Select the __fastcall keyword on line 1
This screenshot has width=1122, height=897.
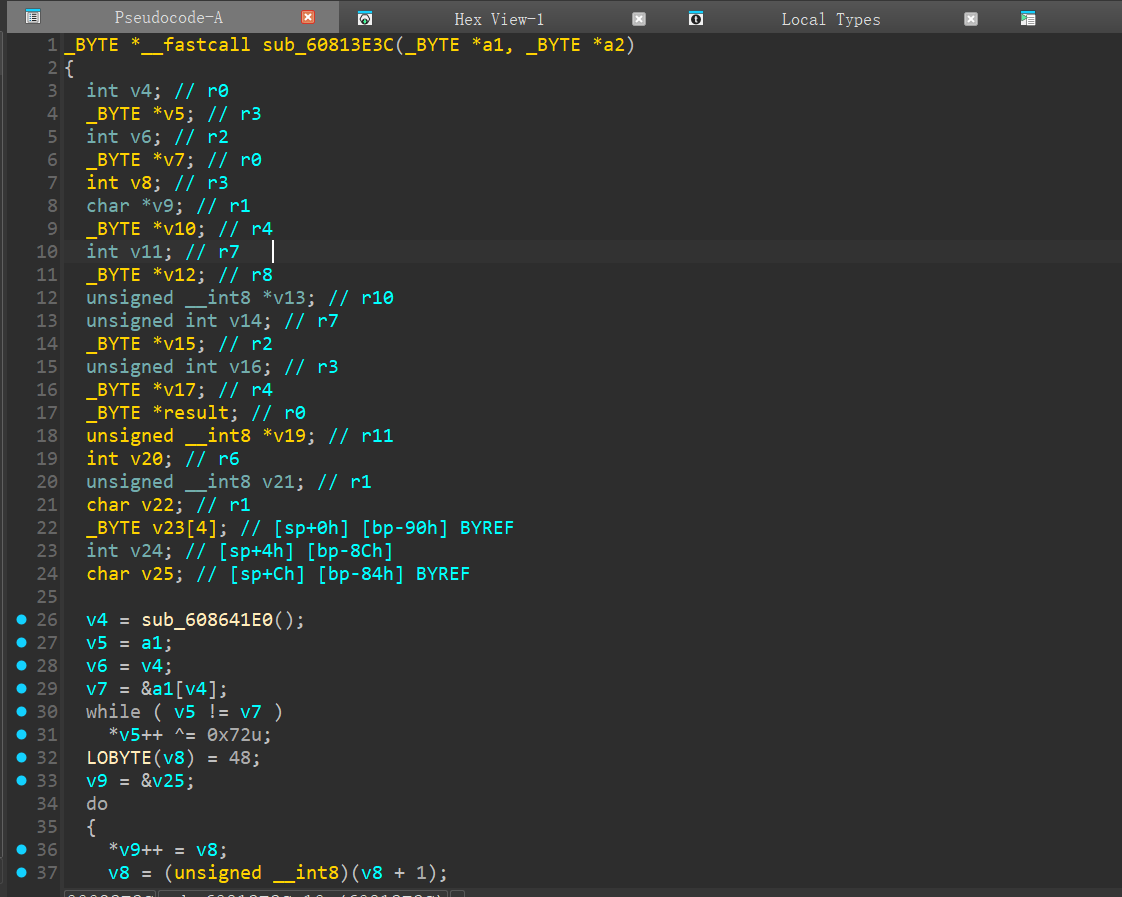[x=196, y=45]
